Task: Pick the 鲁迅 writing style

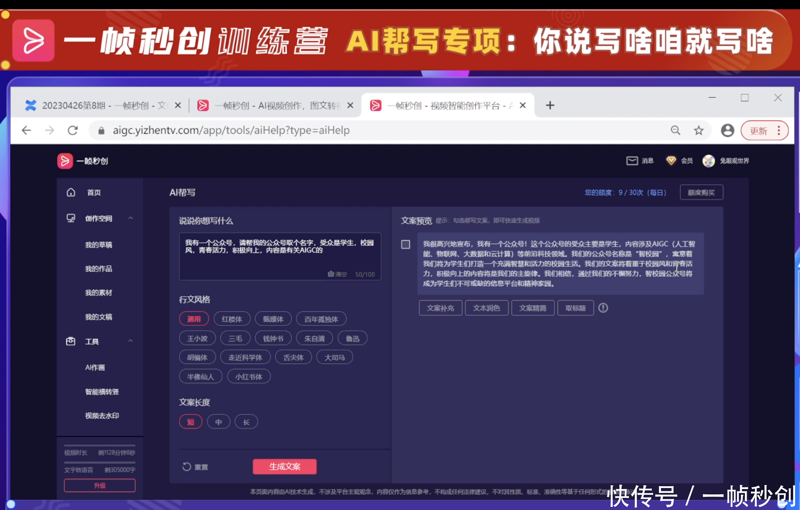Action: tap(353, 338)
